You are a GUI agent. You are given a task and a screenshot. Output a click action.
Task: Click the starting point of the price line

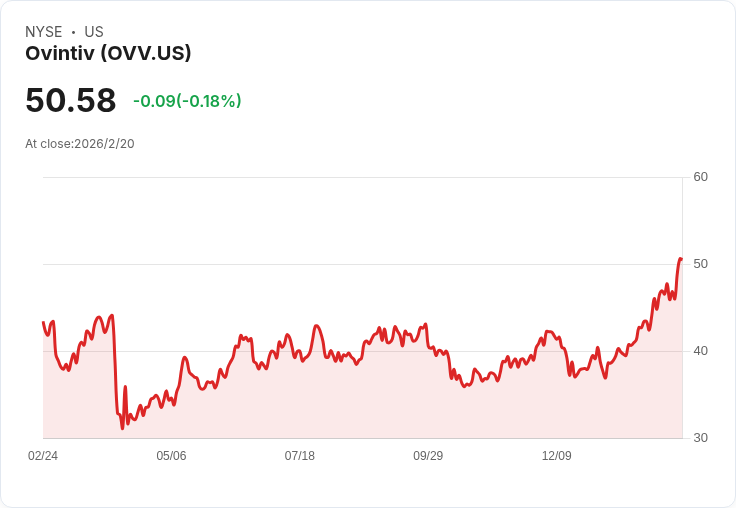click(x=43, y=322)
